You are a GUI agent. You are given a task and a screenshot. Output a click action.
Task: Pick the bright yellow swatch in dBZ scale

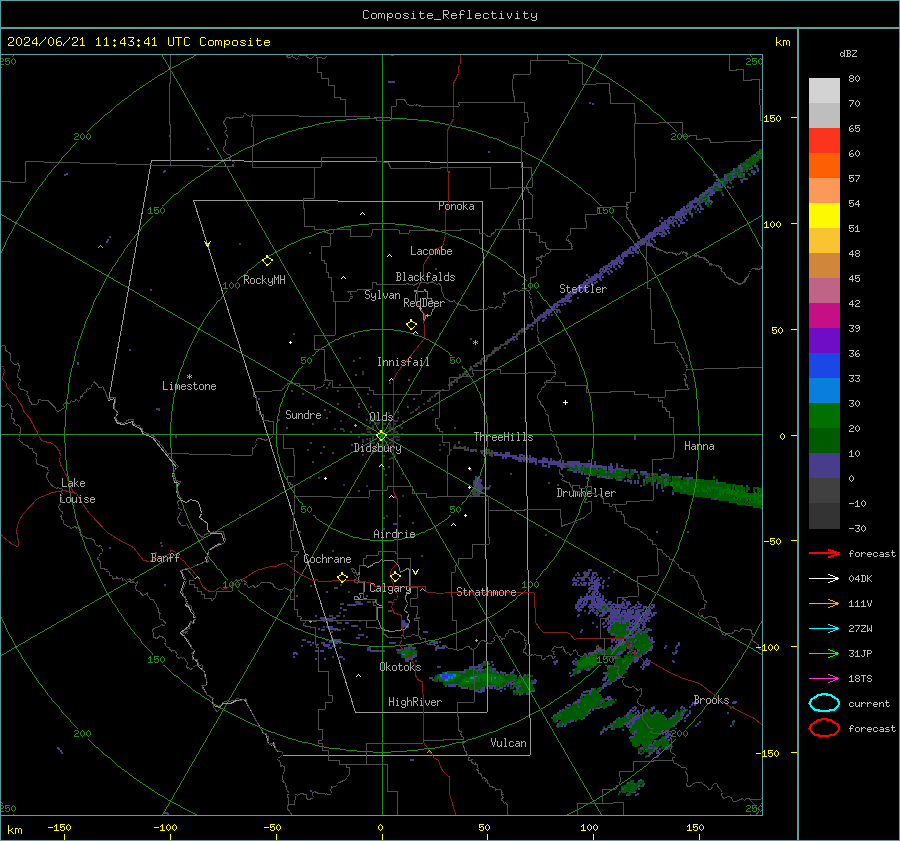pyautogui.click(x=824, y=215)
